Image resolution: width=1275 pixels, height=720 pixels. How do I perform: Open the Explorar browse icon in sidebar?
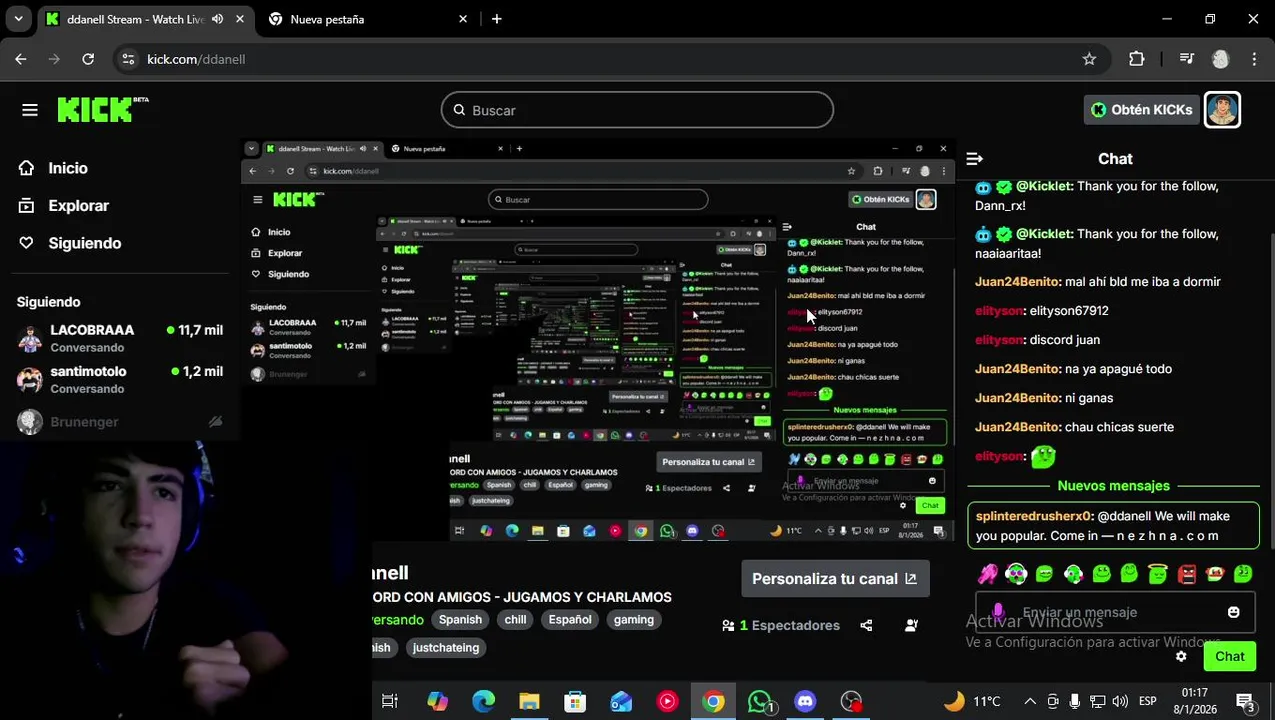pos(26,205)
